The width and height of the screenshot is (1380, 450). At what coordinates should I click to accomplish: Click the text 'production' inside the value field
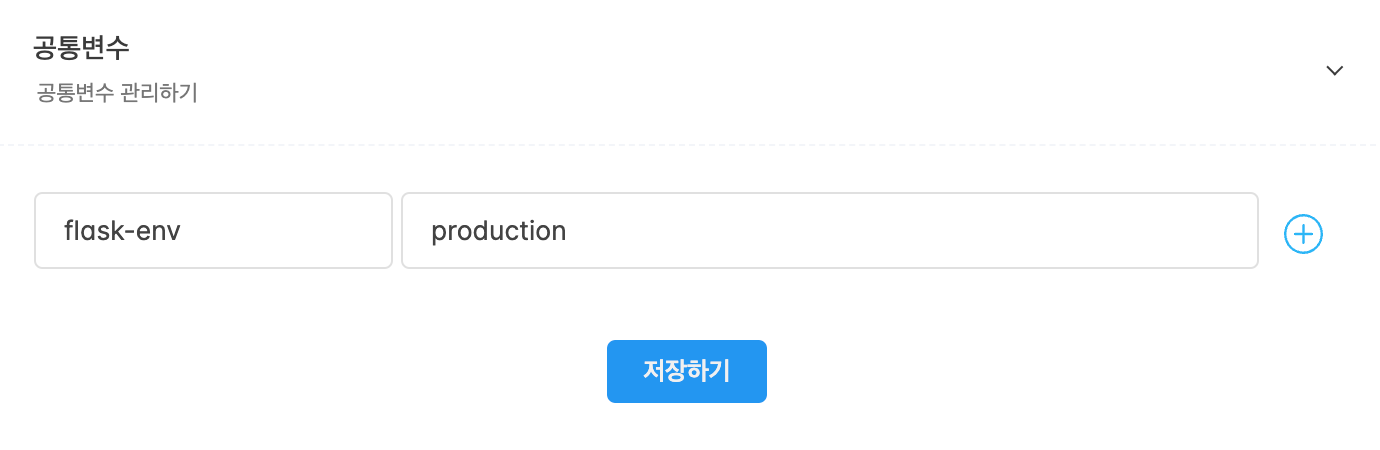[x=498, y=232]
